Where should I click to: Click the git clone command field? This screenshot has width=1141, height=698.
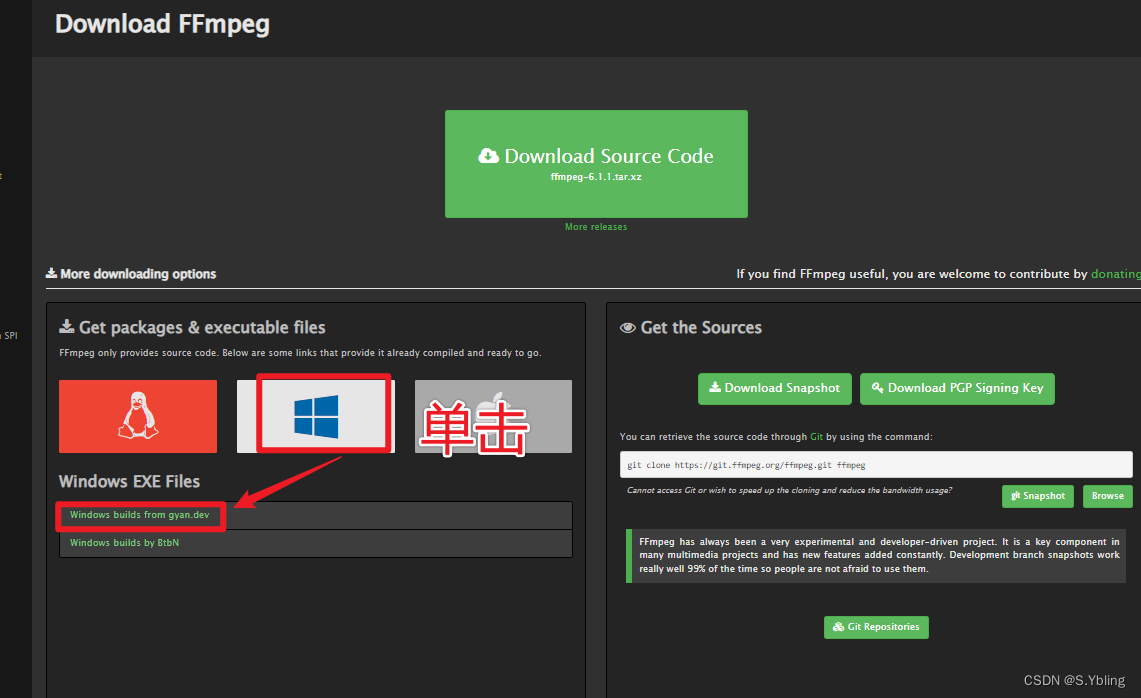tap(876, 464)
